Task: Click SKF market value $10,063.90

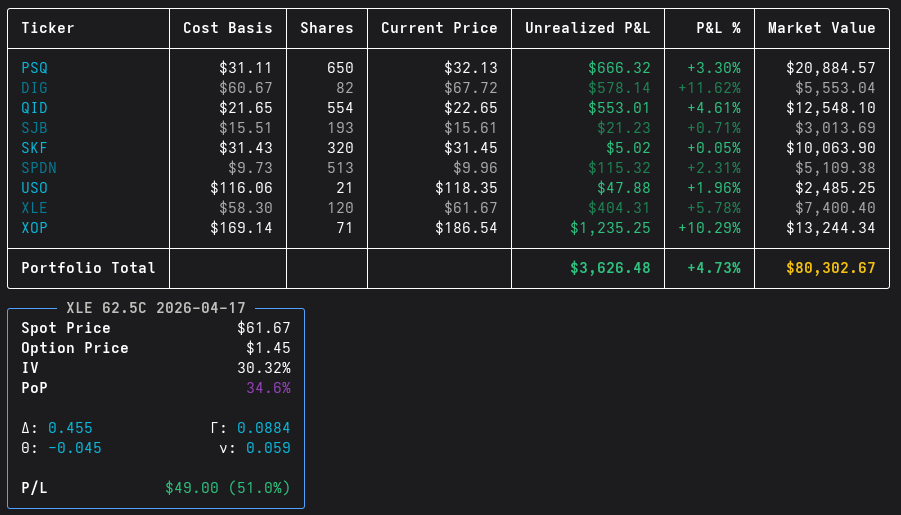Action: point(831,148)
